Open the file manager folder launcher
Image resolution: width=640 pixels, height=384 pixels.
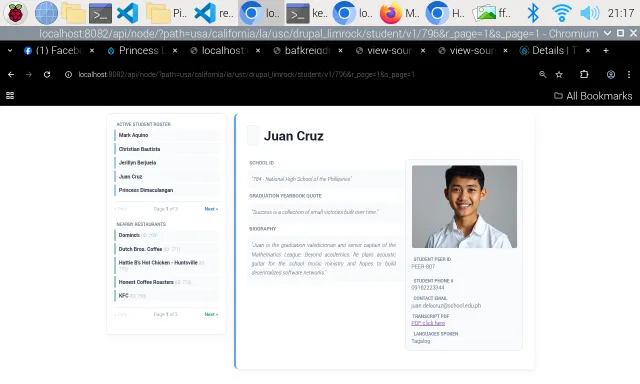pos(73,13)
